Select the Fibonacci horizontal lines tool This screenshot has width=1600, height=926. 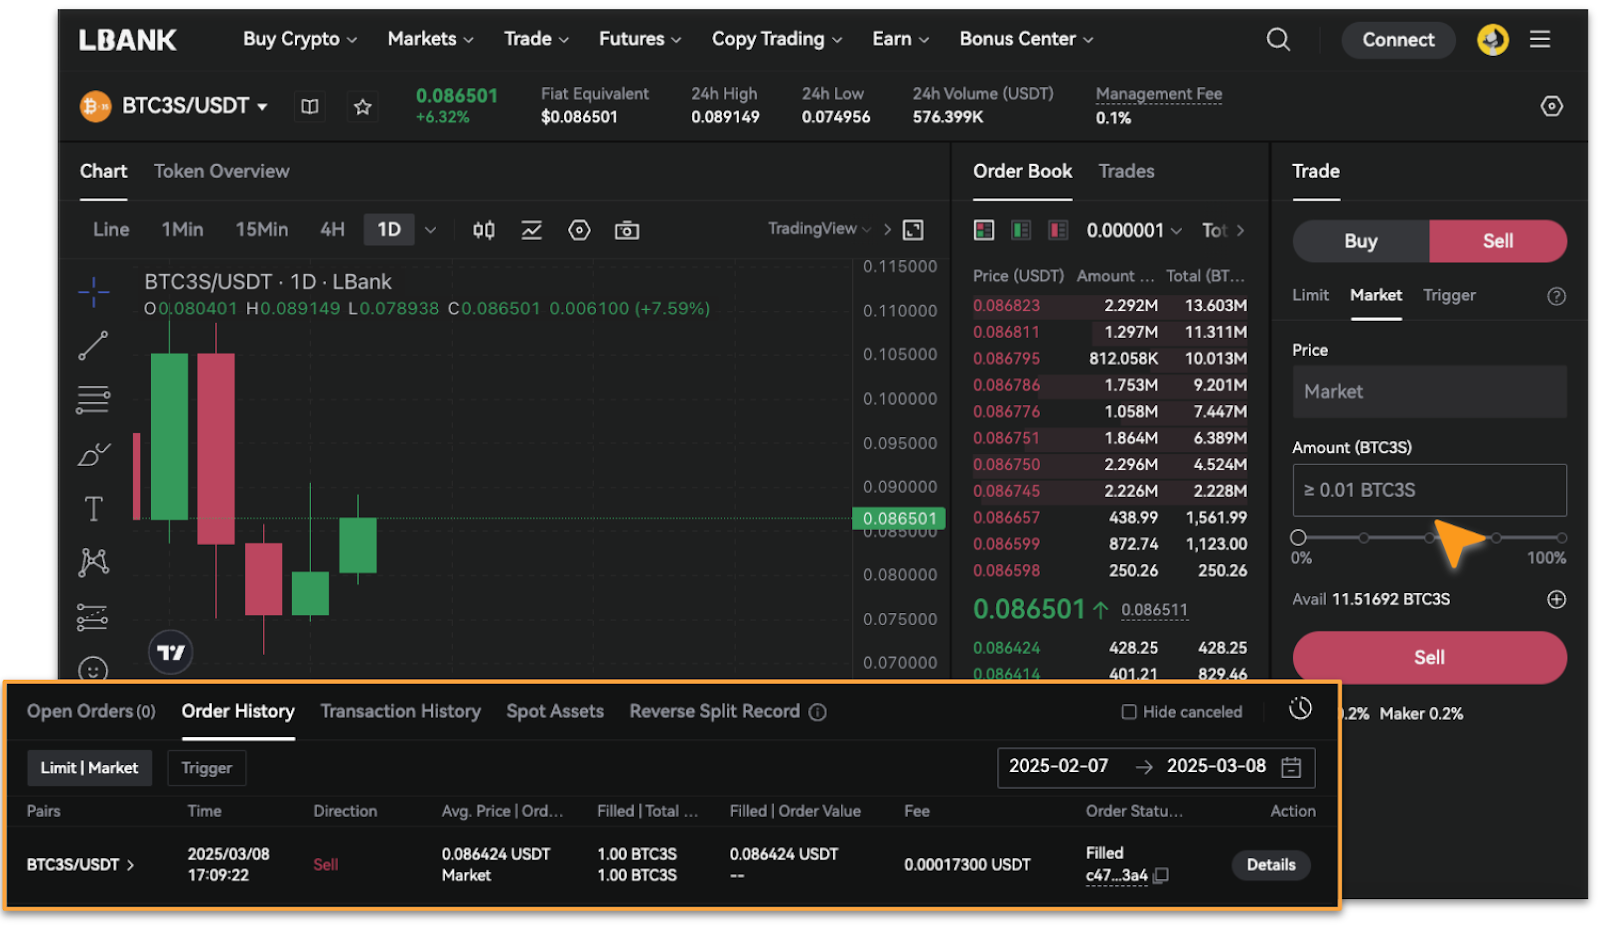tap(93, 400)
